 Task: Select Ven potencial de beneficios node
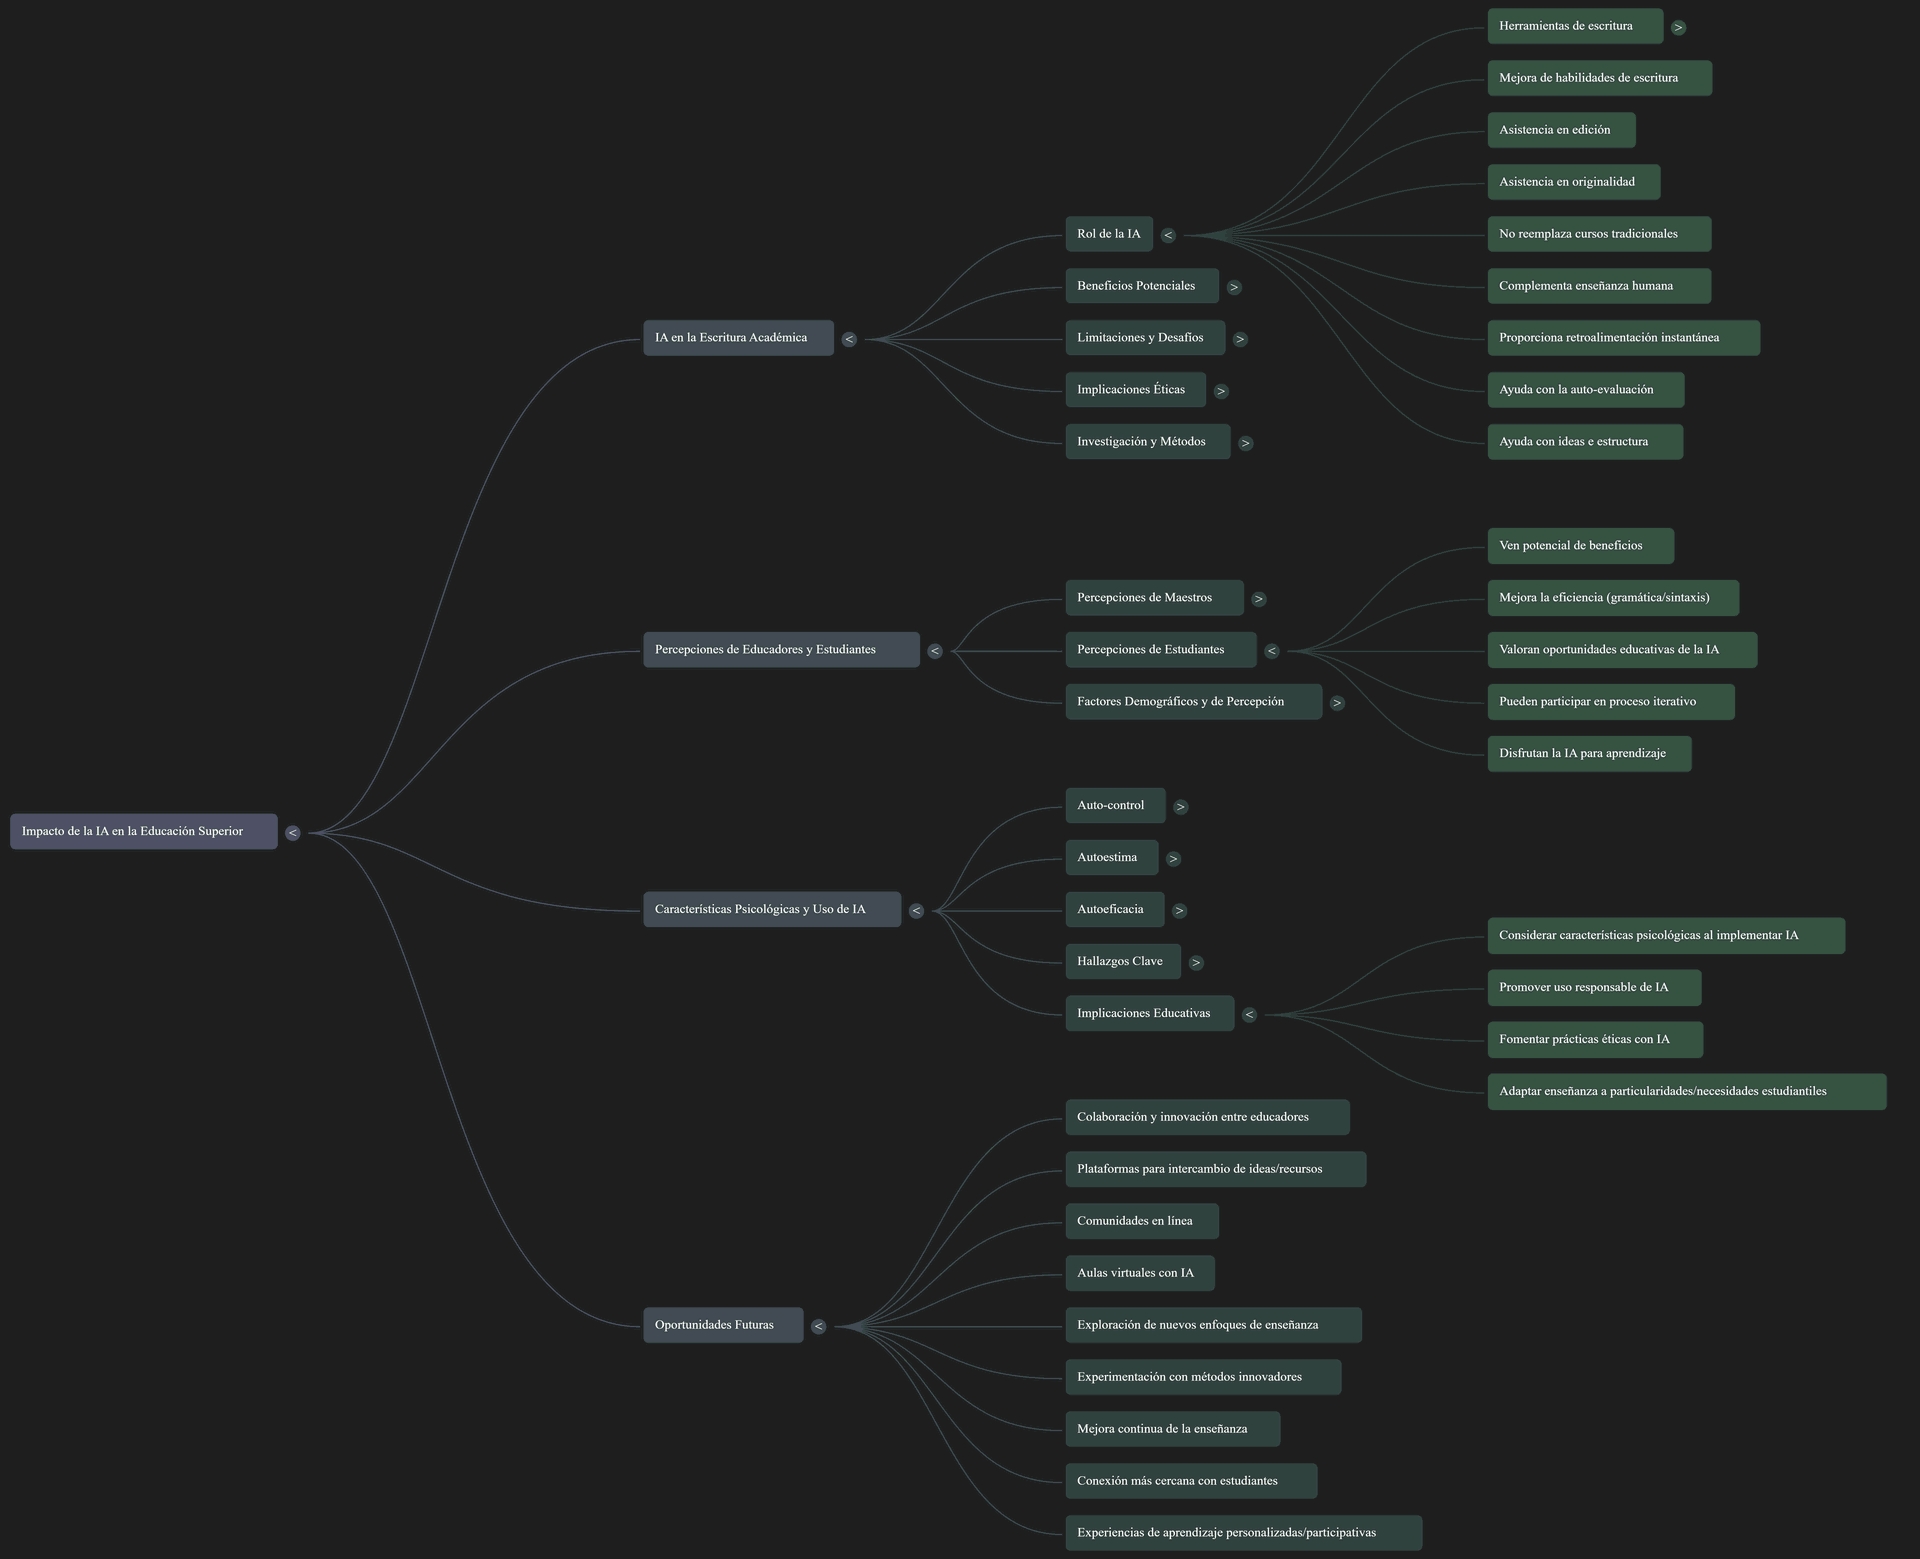(1581, 546)
